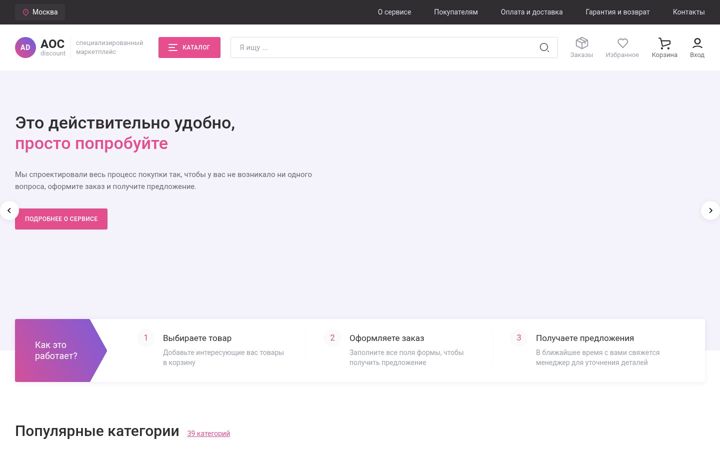Click the специализированный маркетплейс tagline
The image size is (720, 450).
tap(109, 47)
